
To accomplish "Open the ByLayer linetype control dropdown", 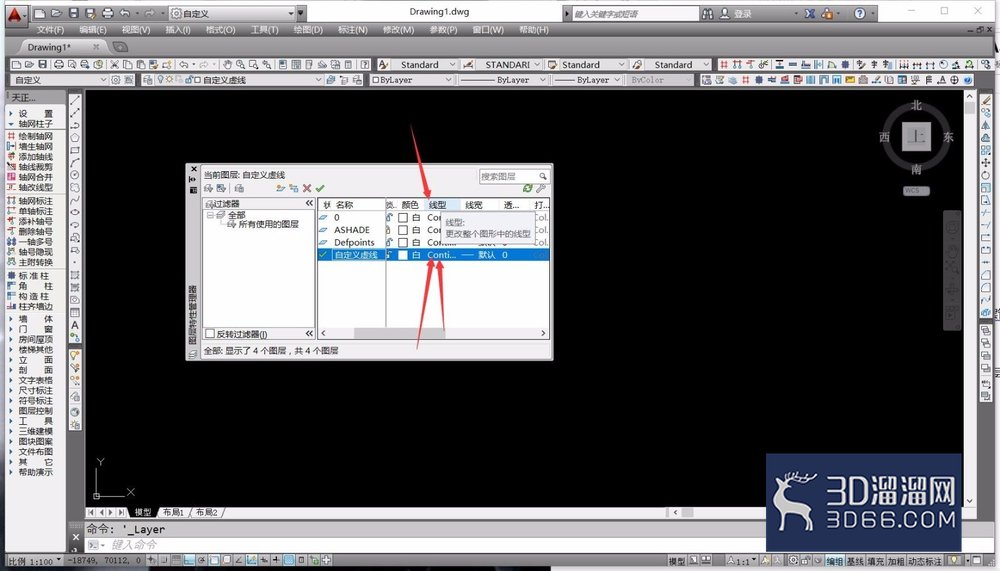I will pos(503,80).
